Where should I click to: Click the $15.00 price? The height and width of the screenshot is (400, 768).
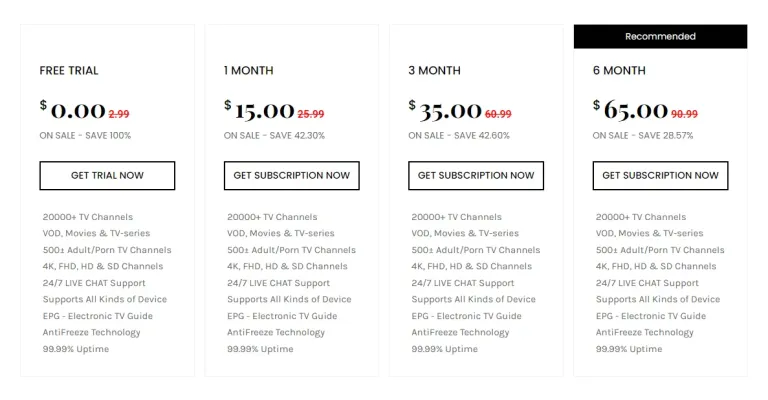(x=260, y=110)
